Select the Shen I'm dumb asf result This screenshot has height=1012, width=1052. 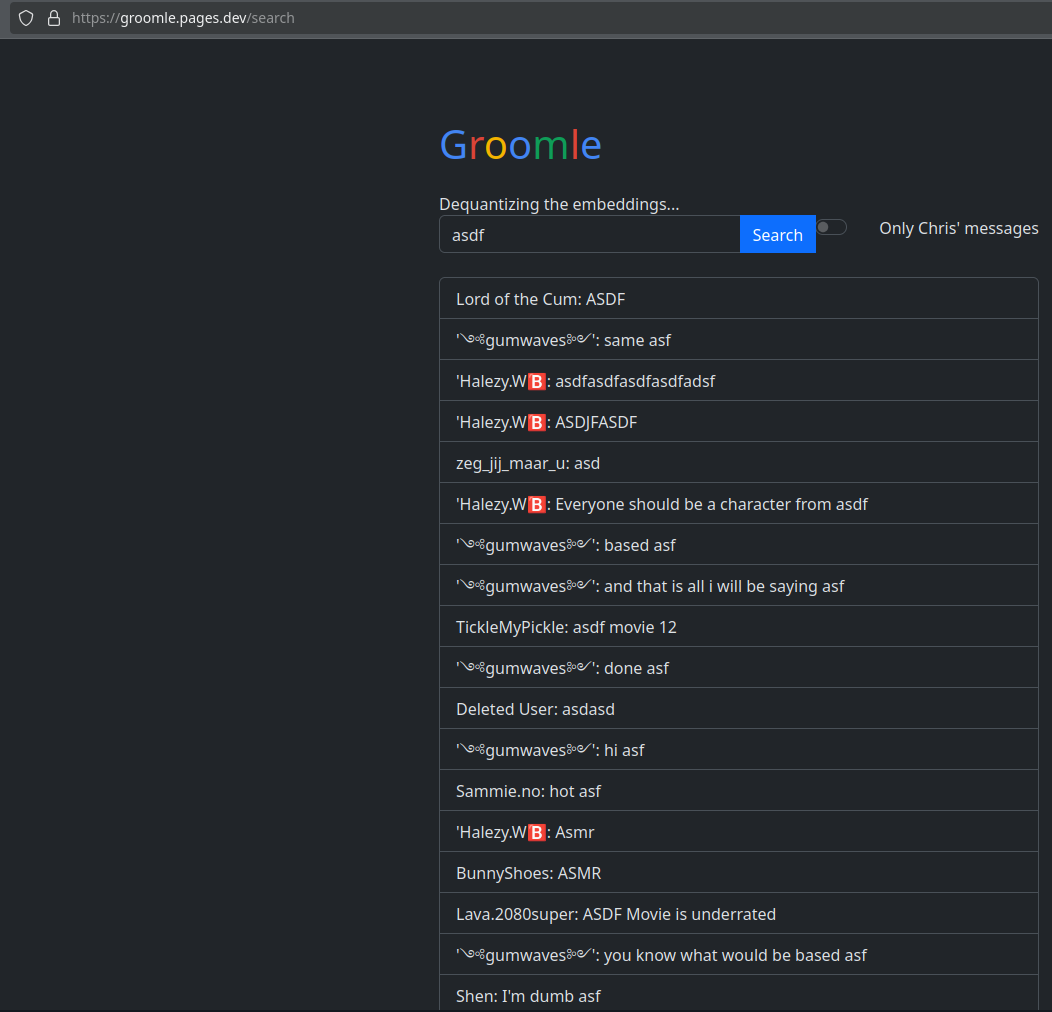click(x=739, y=993)
